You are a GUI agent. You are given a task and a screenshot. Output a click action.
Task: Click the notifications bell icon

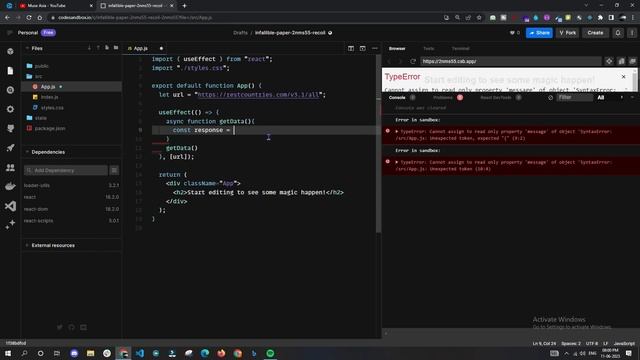(x=618, y=33)
